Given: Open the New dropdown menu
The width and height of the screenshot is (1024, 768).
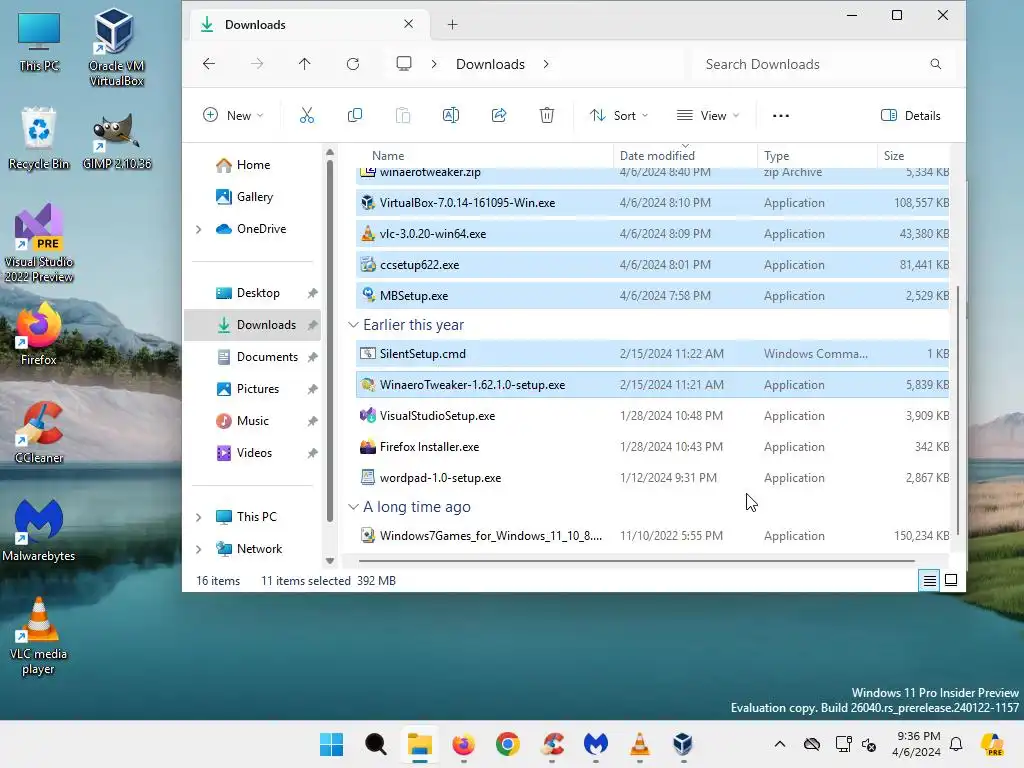Looking at the screenshot, I should point(233,116).
